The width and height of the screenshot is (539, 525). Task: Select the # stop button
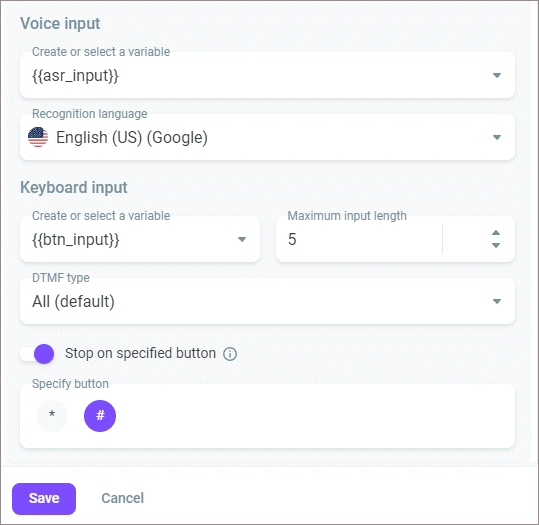100,416
